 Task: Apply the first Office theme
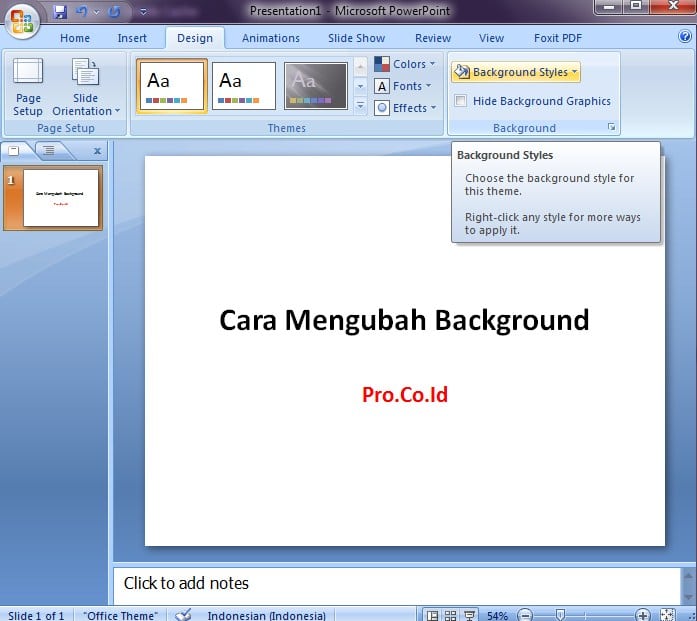172,86
